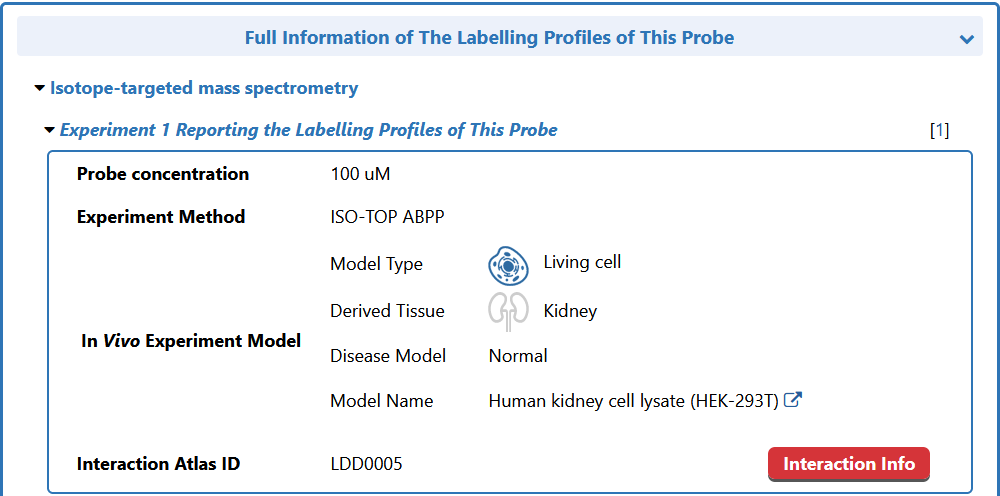Click Experiment 1 Reporting the Labelling Profiles title
1000x496 pixels.
(308, 130)
